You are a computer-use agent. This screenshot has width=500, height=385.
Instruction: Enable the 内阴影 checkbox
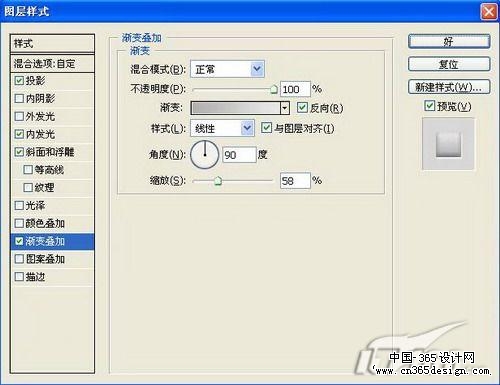(x=19, y=98)
